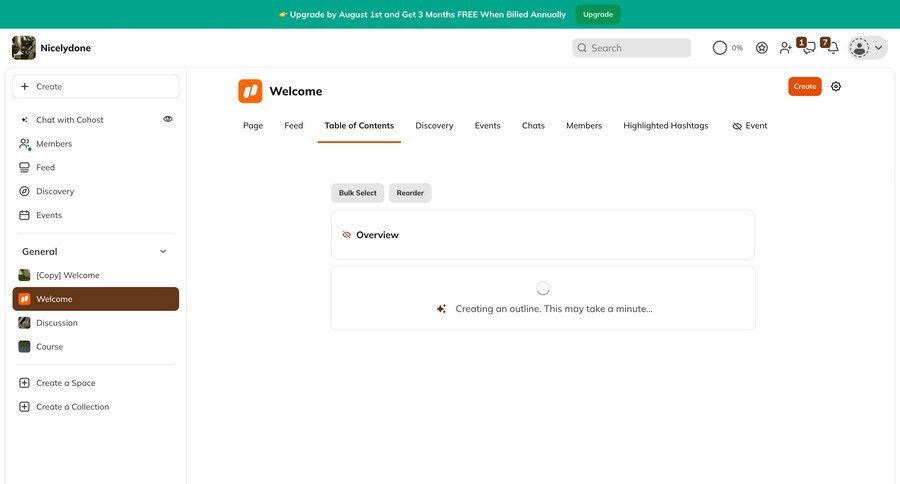The image size is (900, 484).
Task: Switch to the Discovery tab
Action: 435,126
